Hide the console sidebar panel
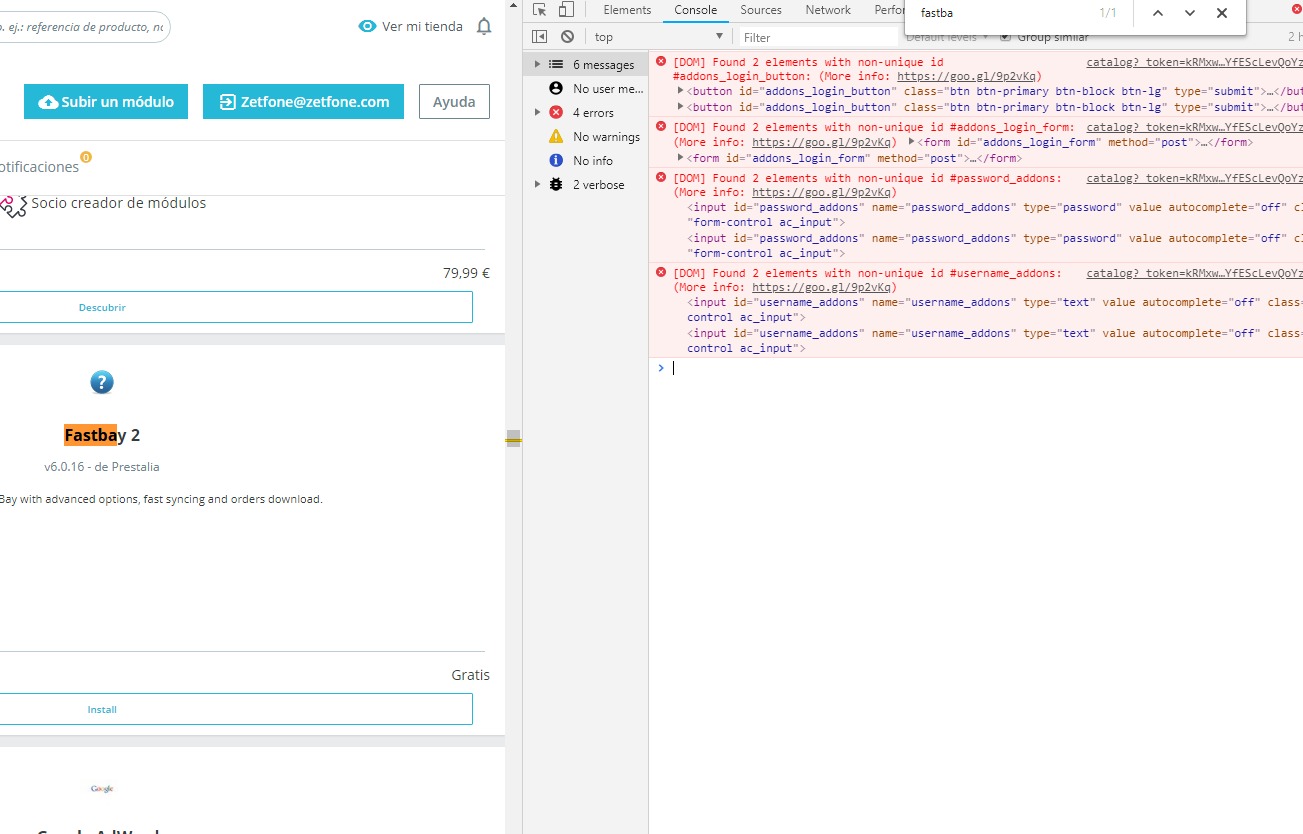 coord(540,37)
